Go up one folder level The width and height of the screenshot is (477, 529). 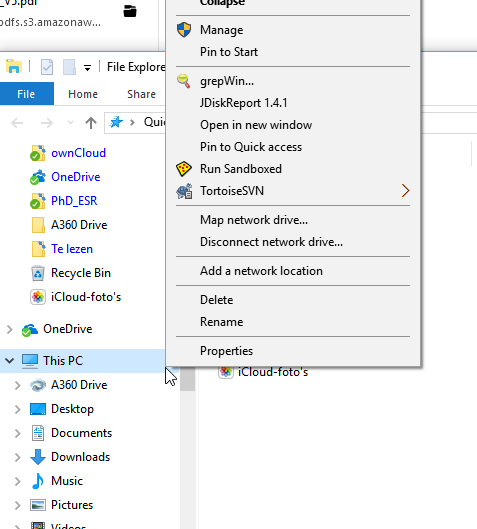(91, 123)
